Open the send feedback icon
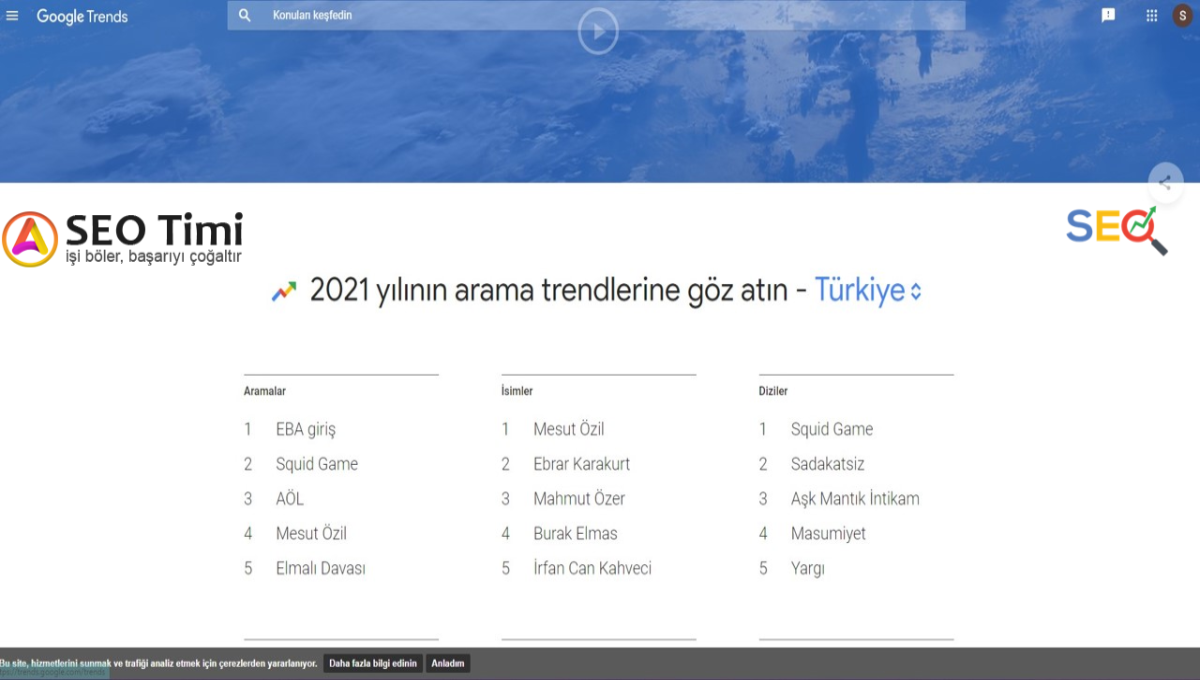The width and height of the screenshot is (1200, 680). [1108, 16]
